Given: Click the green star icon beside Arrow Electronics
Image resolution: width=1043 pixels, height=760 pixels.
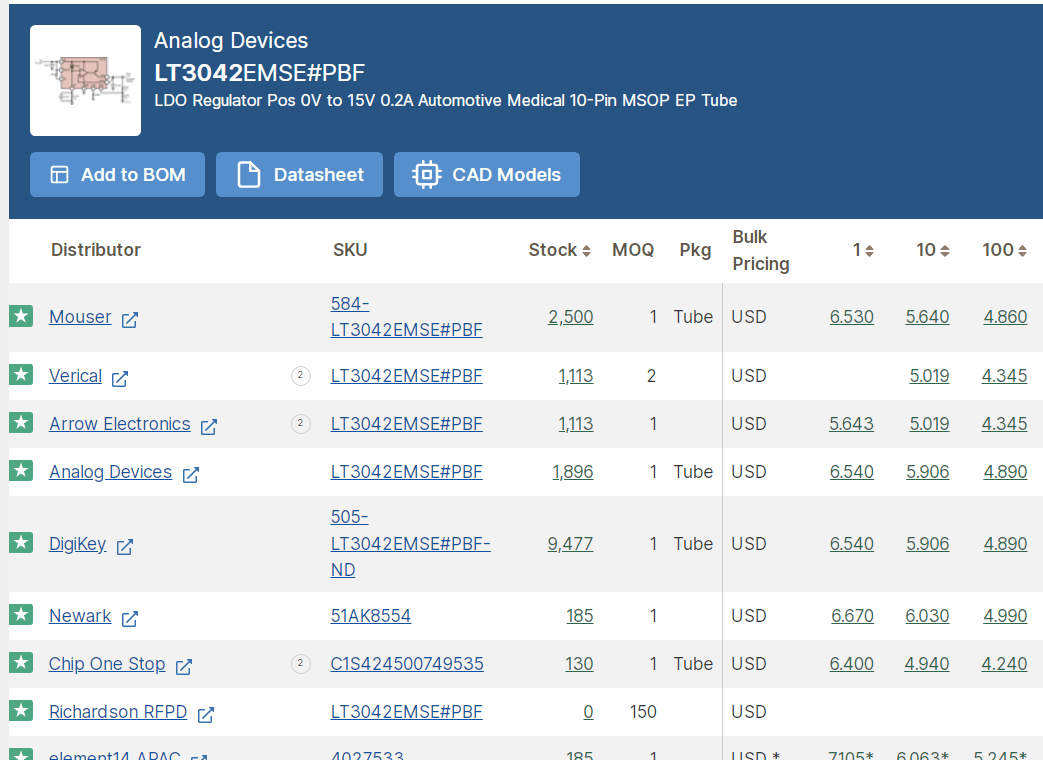Looking at the screenshot, I should [21, 422].
